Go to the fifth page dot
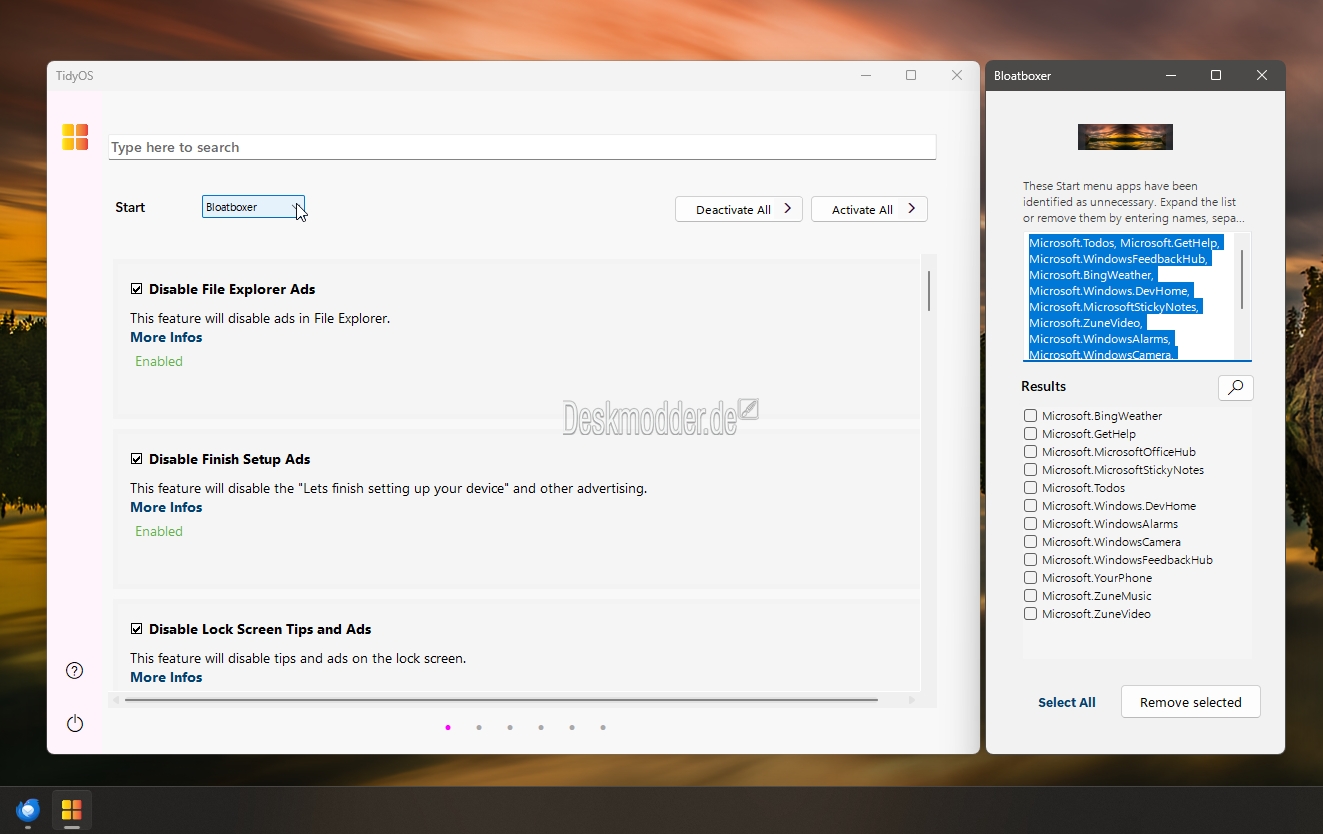 point(572,728)
